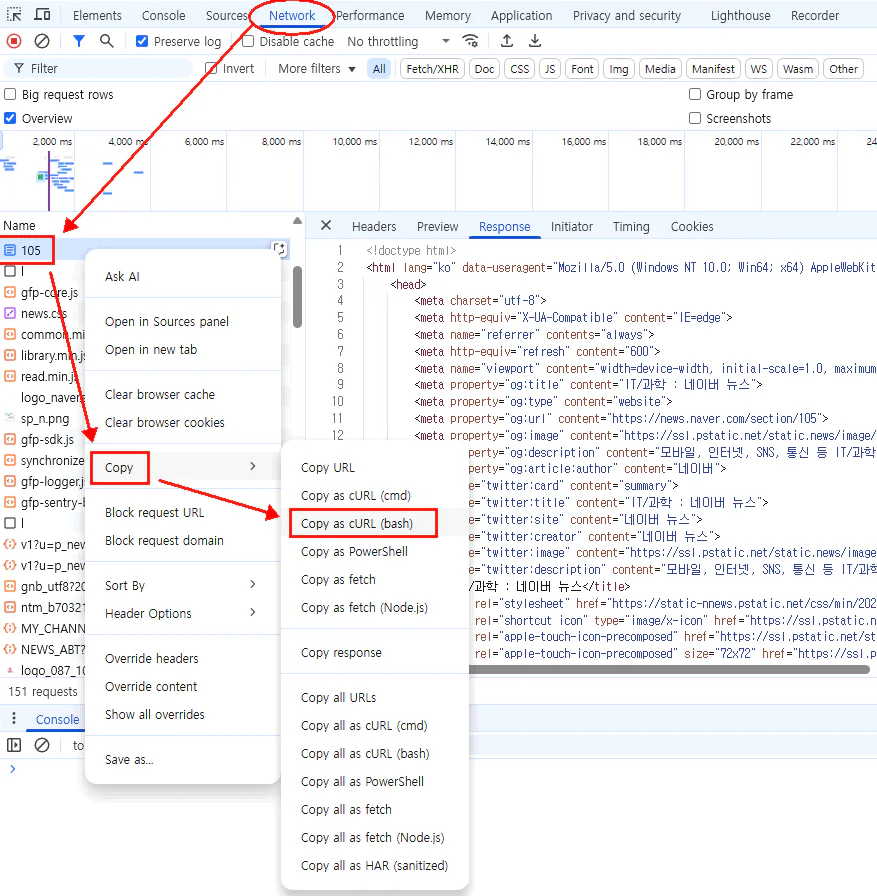
Task: Click the image icon beside logo_087 request
Action: [10, 670]
